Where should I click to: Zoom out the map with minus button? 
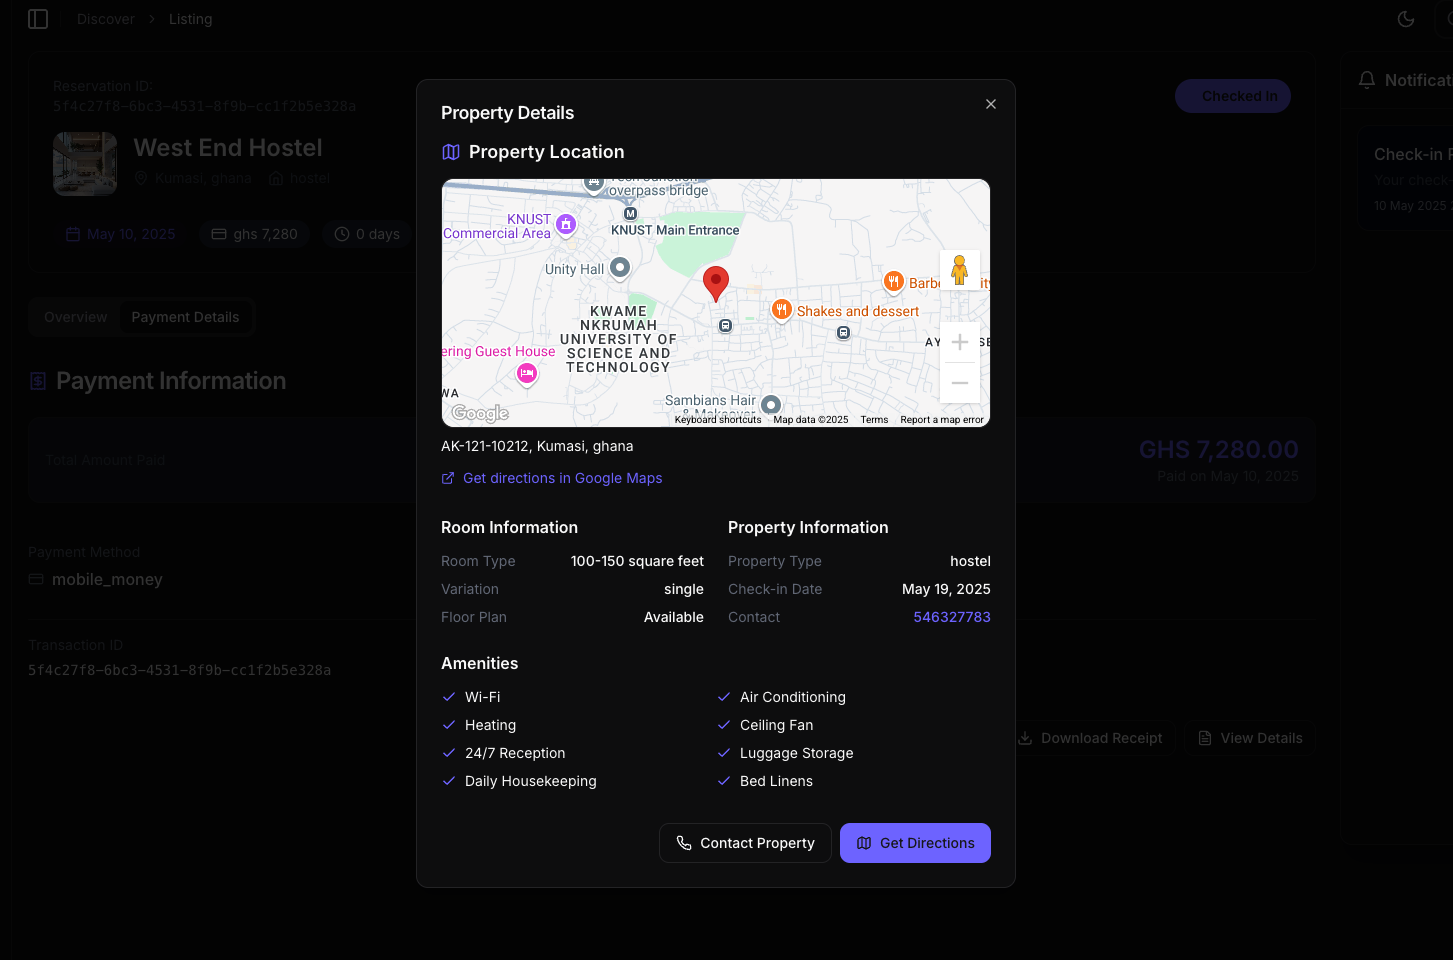[x=959, y=383]
